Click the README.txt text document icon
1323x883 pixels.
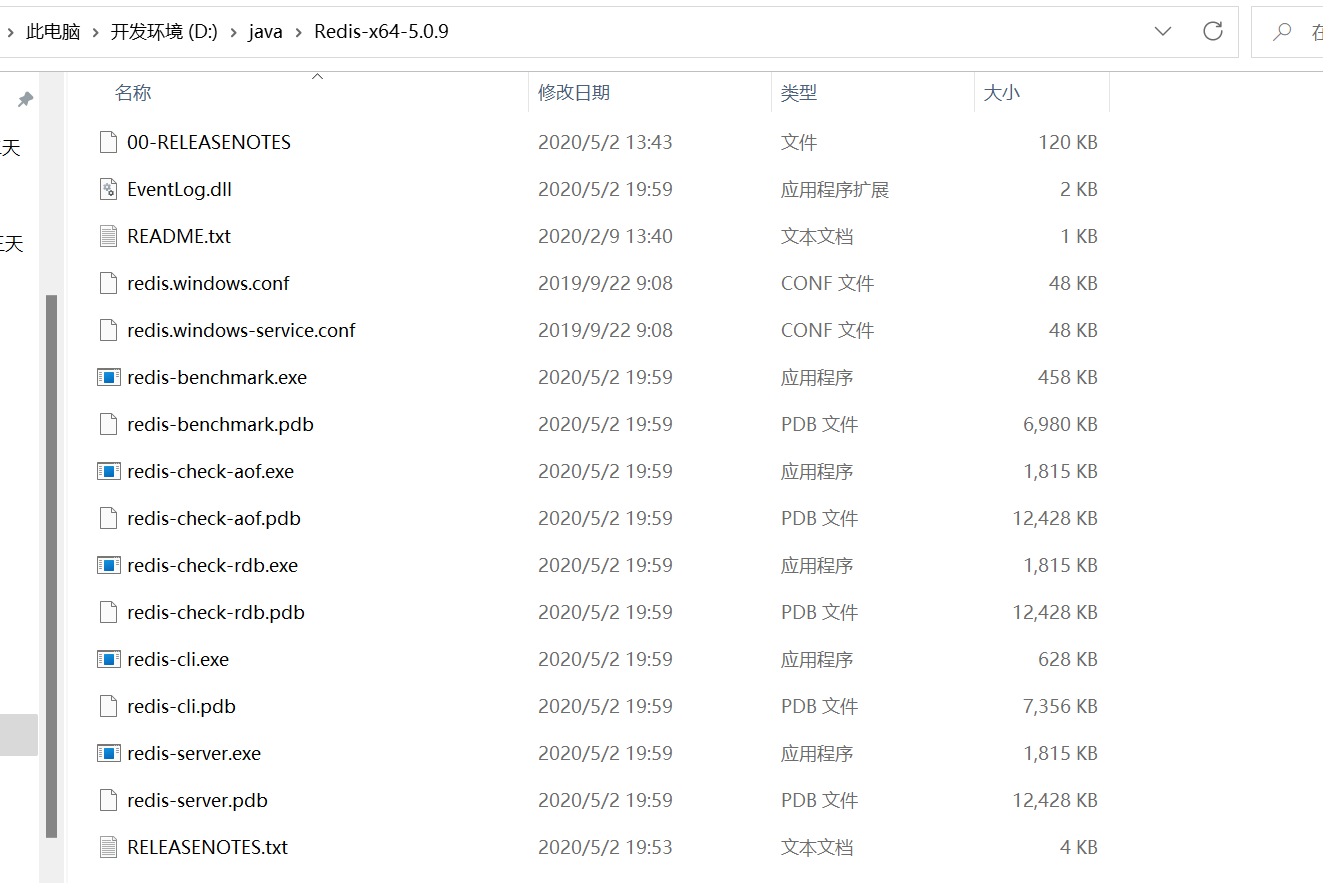[107, 236]
